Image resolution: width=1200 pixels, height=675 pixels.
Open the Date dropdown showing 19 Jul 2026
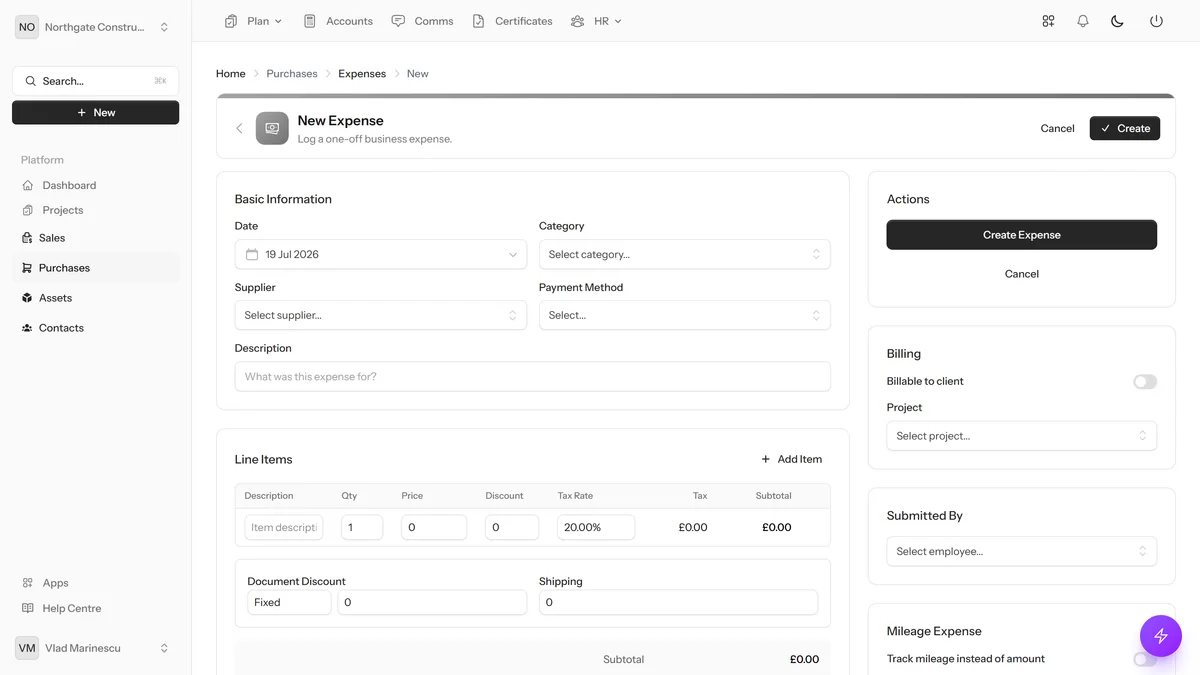[x=381, y=254]
